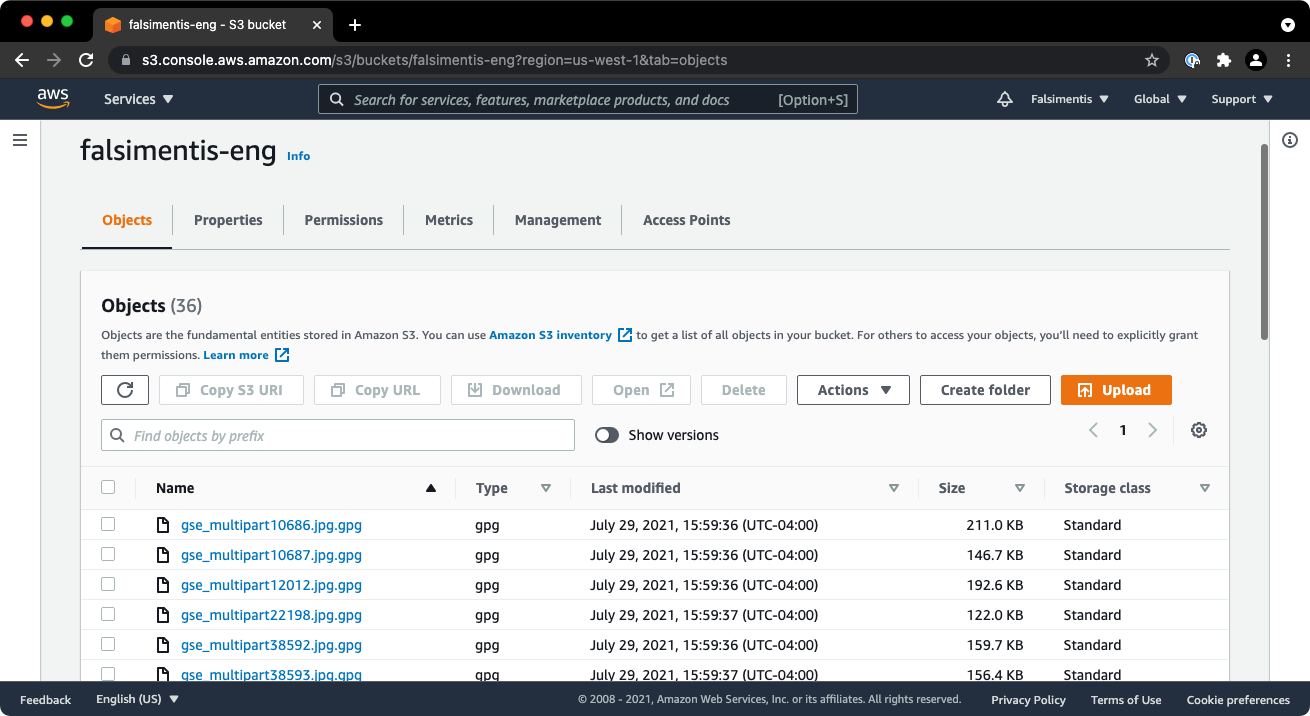Go to the previous page arrow
Viewport: 1310px width, 716px height.
point(1093,430)
